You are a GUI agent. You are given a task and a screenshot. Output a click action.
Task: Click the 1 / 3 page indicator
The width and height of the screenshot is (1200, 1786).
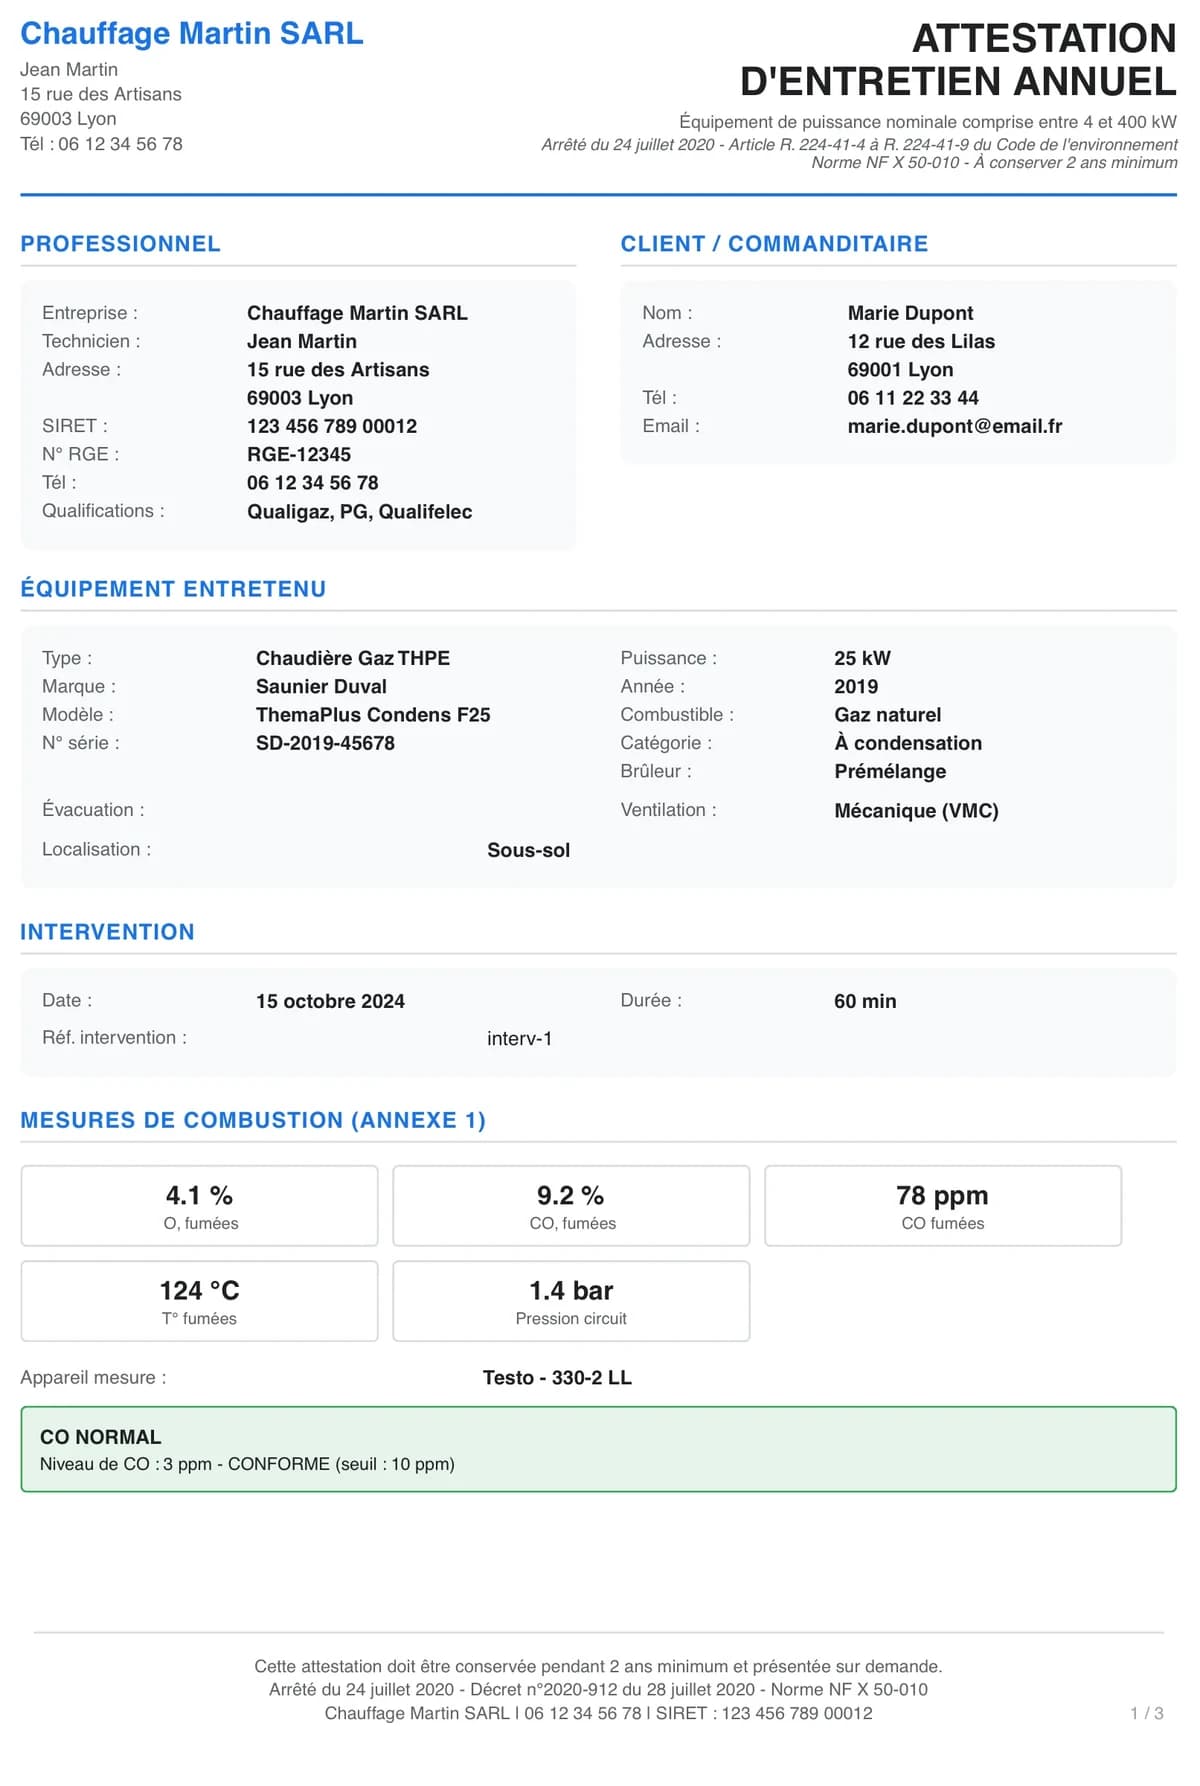[x=1146, y=1713]
